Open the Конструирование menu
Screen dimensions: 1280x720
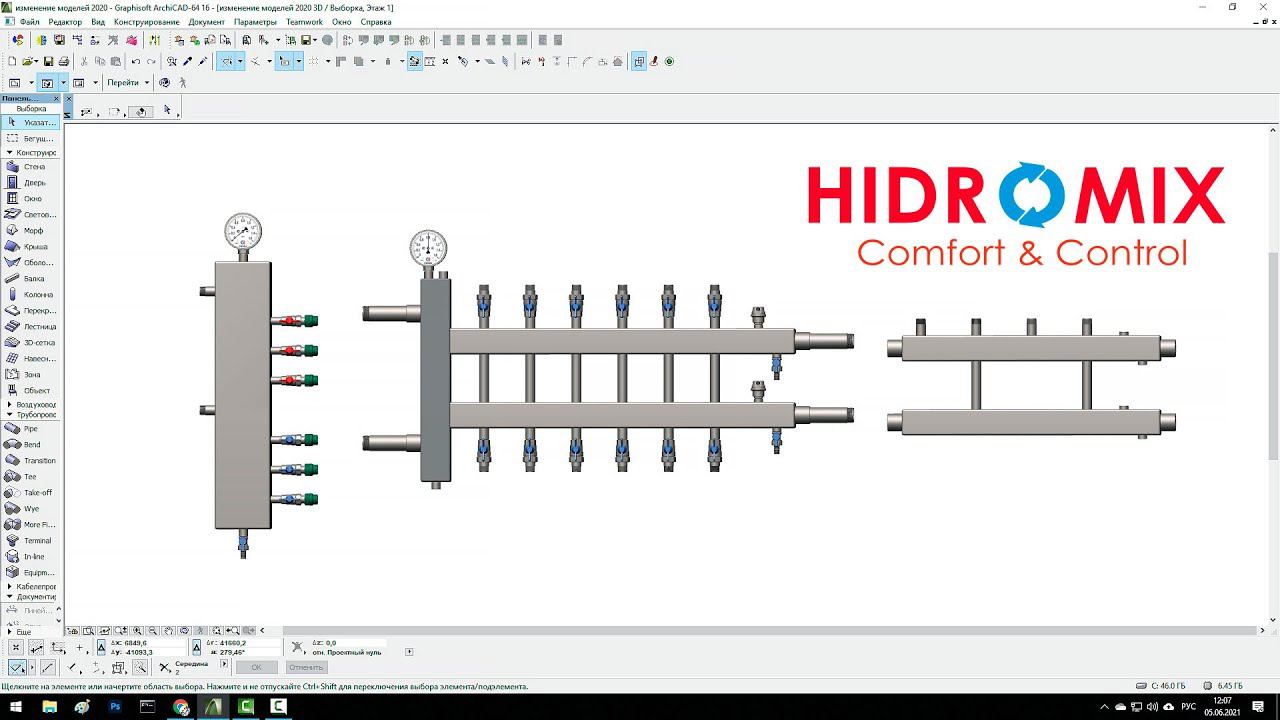(147, 21)
